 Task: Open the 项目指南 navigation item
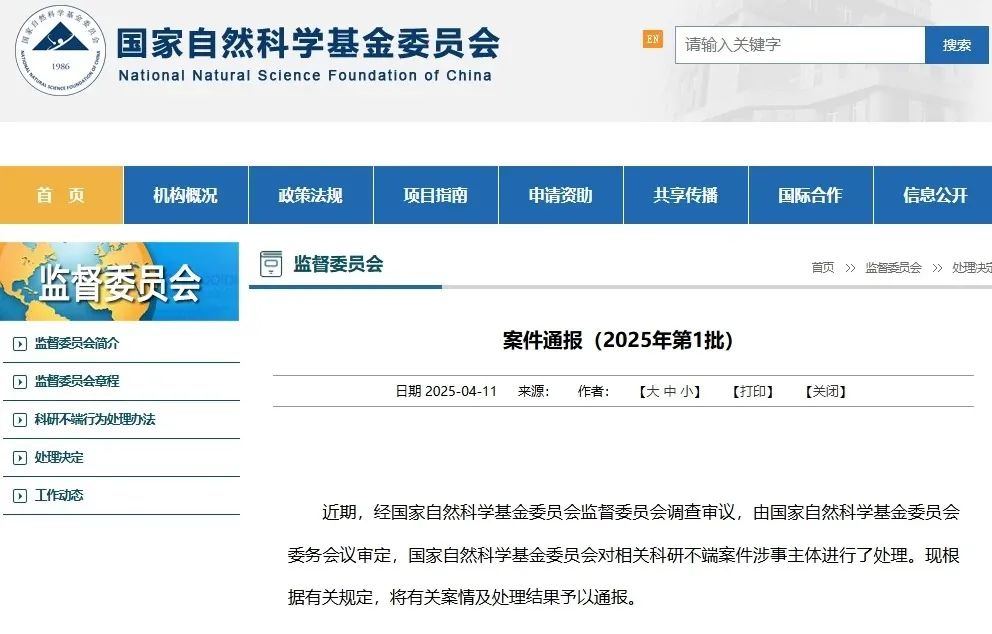[x=435, y=195]
